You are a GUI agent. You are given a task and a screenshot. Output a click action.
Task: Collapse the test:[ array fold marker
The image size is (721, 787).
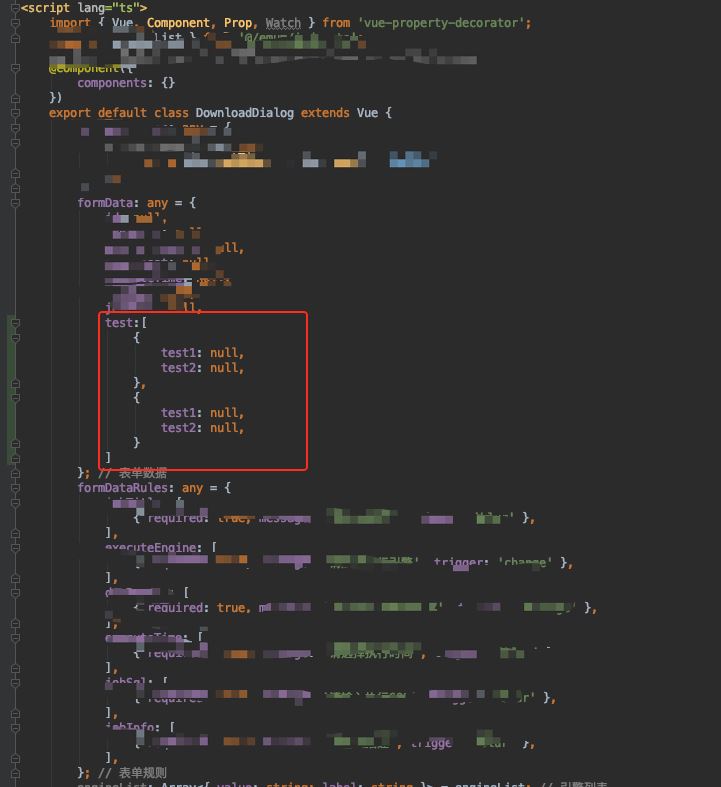(x=15, y=323)
